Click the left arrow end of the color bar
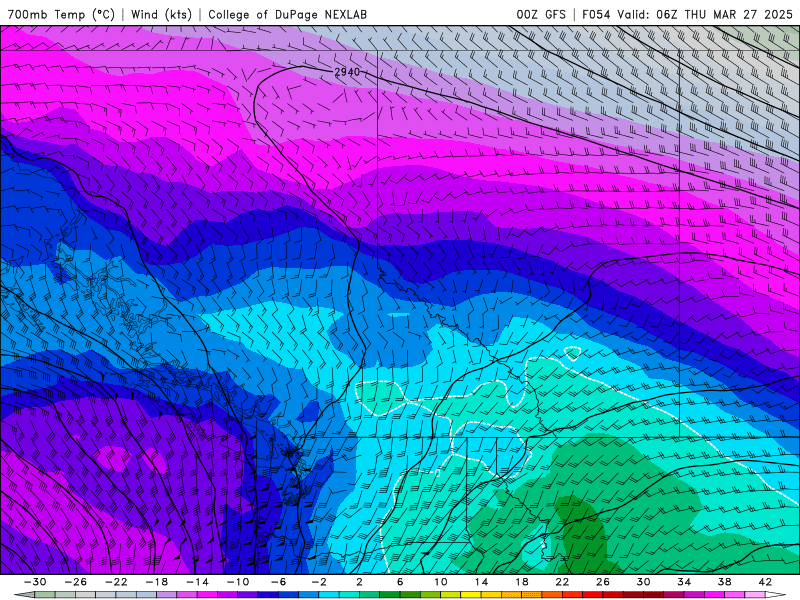The width and height of the screenshot is (800, 600). (x=24, y=595)
